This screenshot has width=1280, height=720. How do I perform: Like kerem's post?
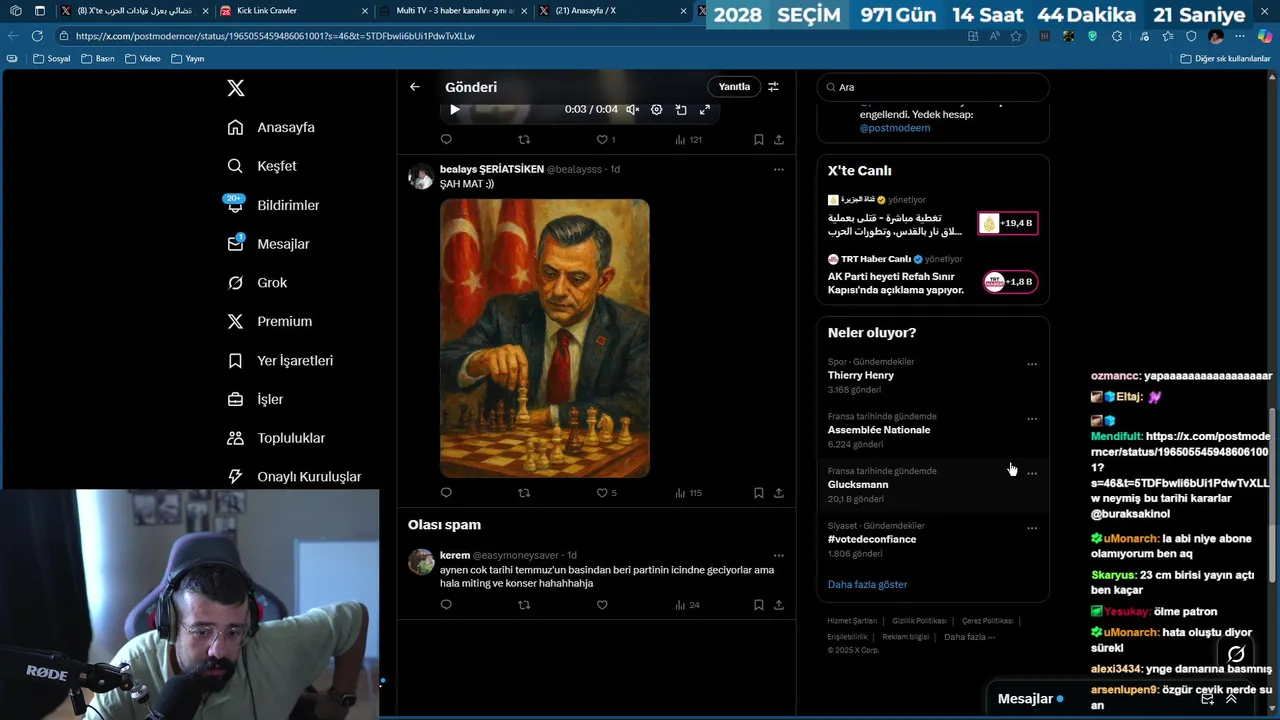(602, 605)
